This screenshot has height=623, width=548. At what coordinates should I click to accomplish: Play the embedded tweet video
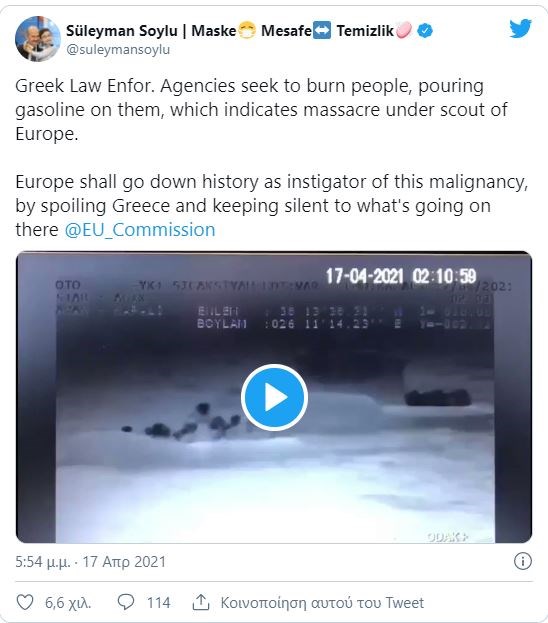coord(274,397)
